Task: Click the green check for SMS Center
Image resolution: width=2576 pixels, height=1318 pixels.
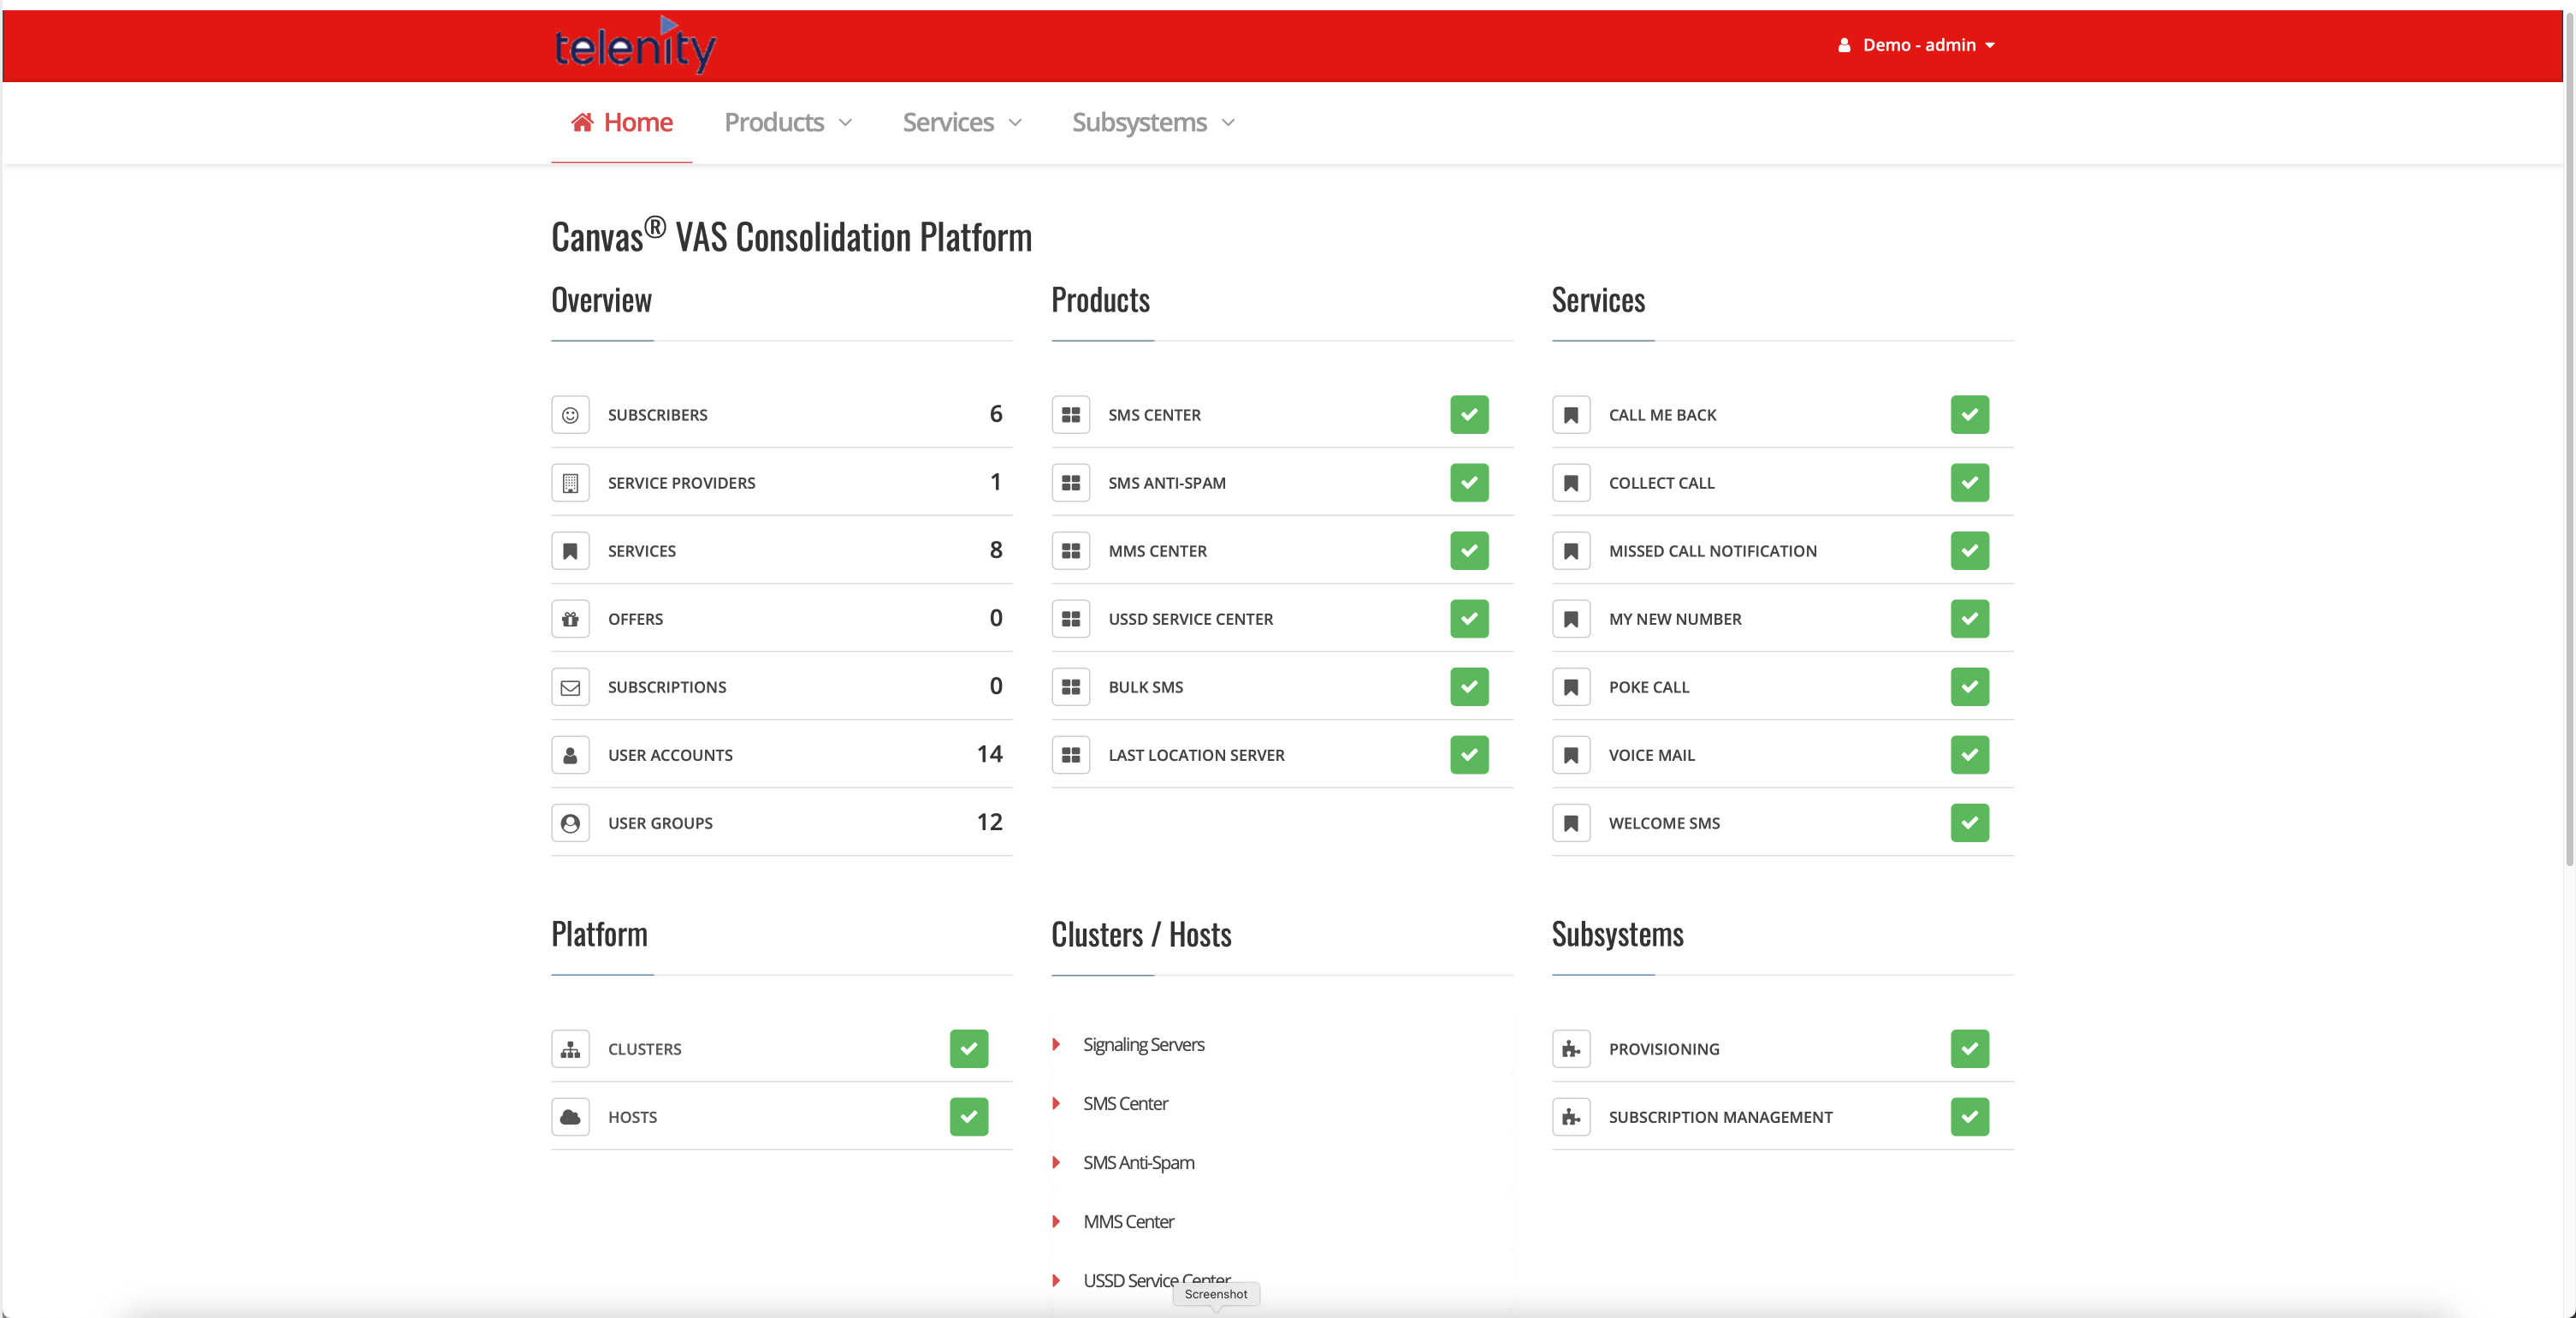Action: 1469,415
